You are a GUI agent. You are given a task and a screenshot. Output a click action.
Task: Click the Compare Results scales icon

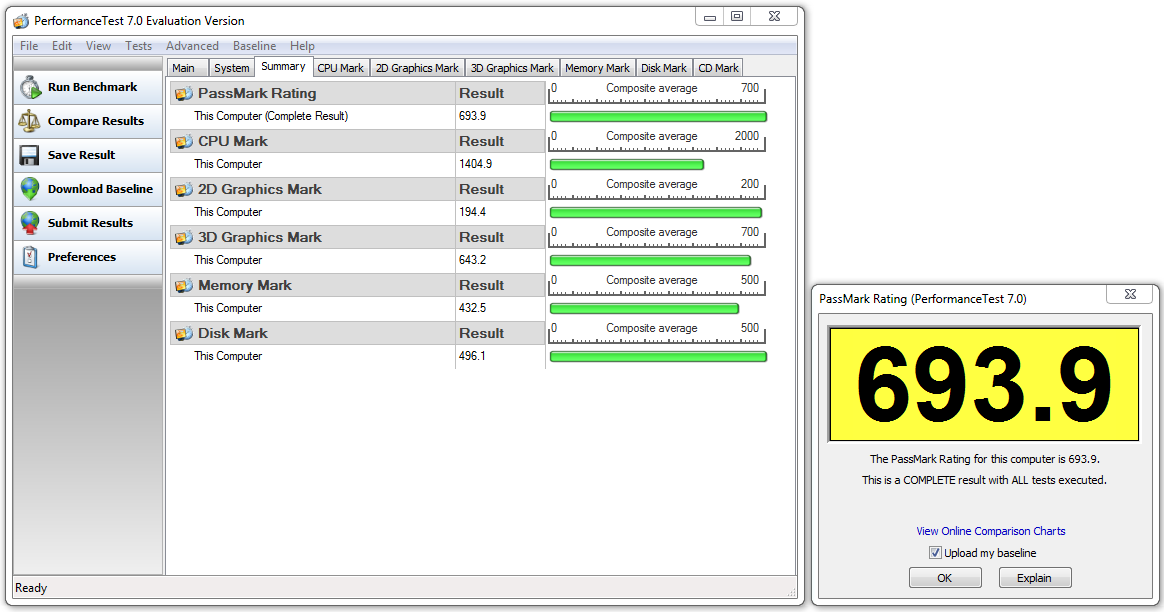[30, 121]
